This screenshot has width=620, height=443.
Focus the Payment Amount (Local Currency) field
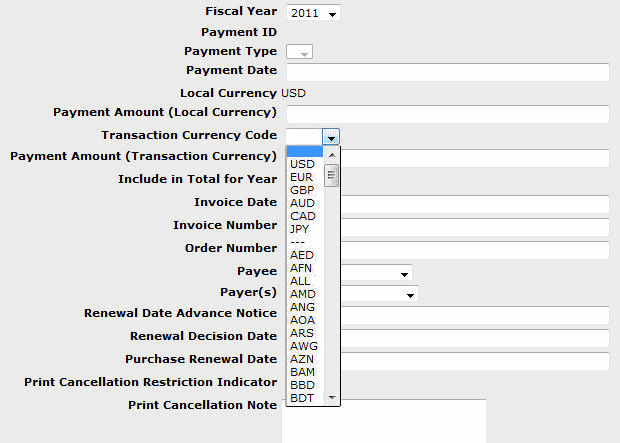click(447, 114)
